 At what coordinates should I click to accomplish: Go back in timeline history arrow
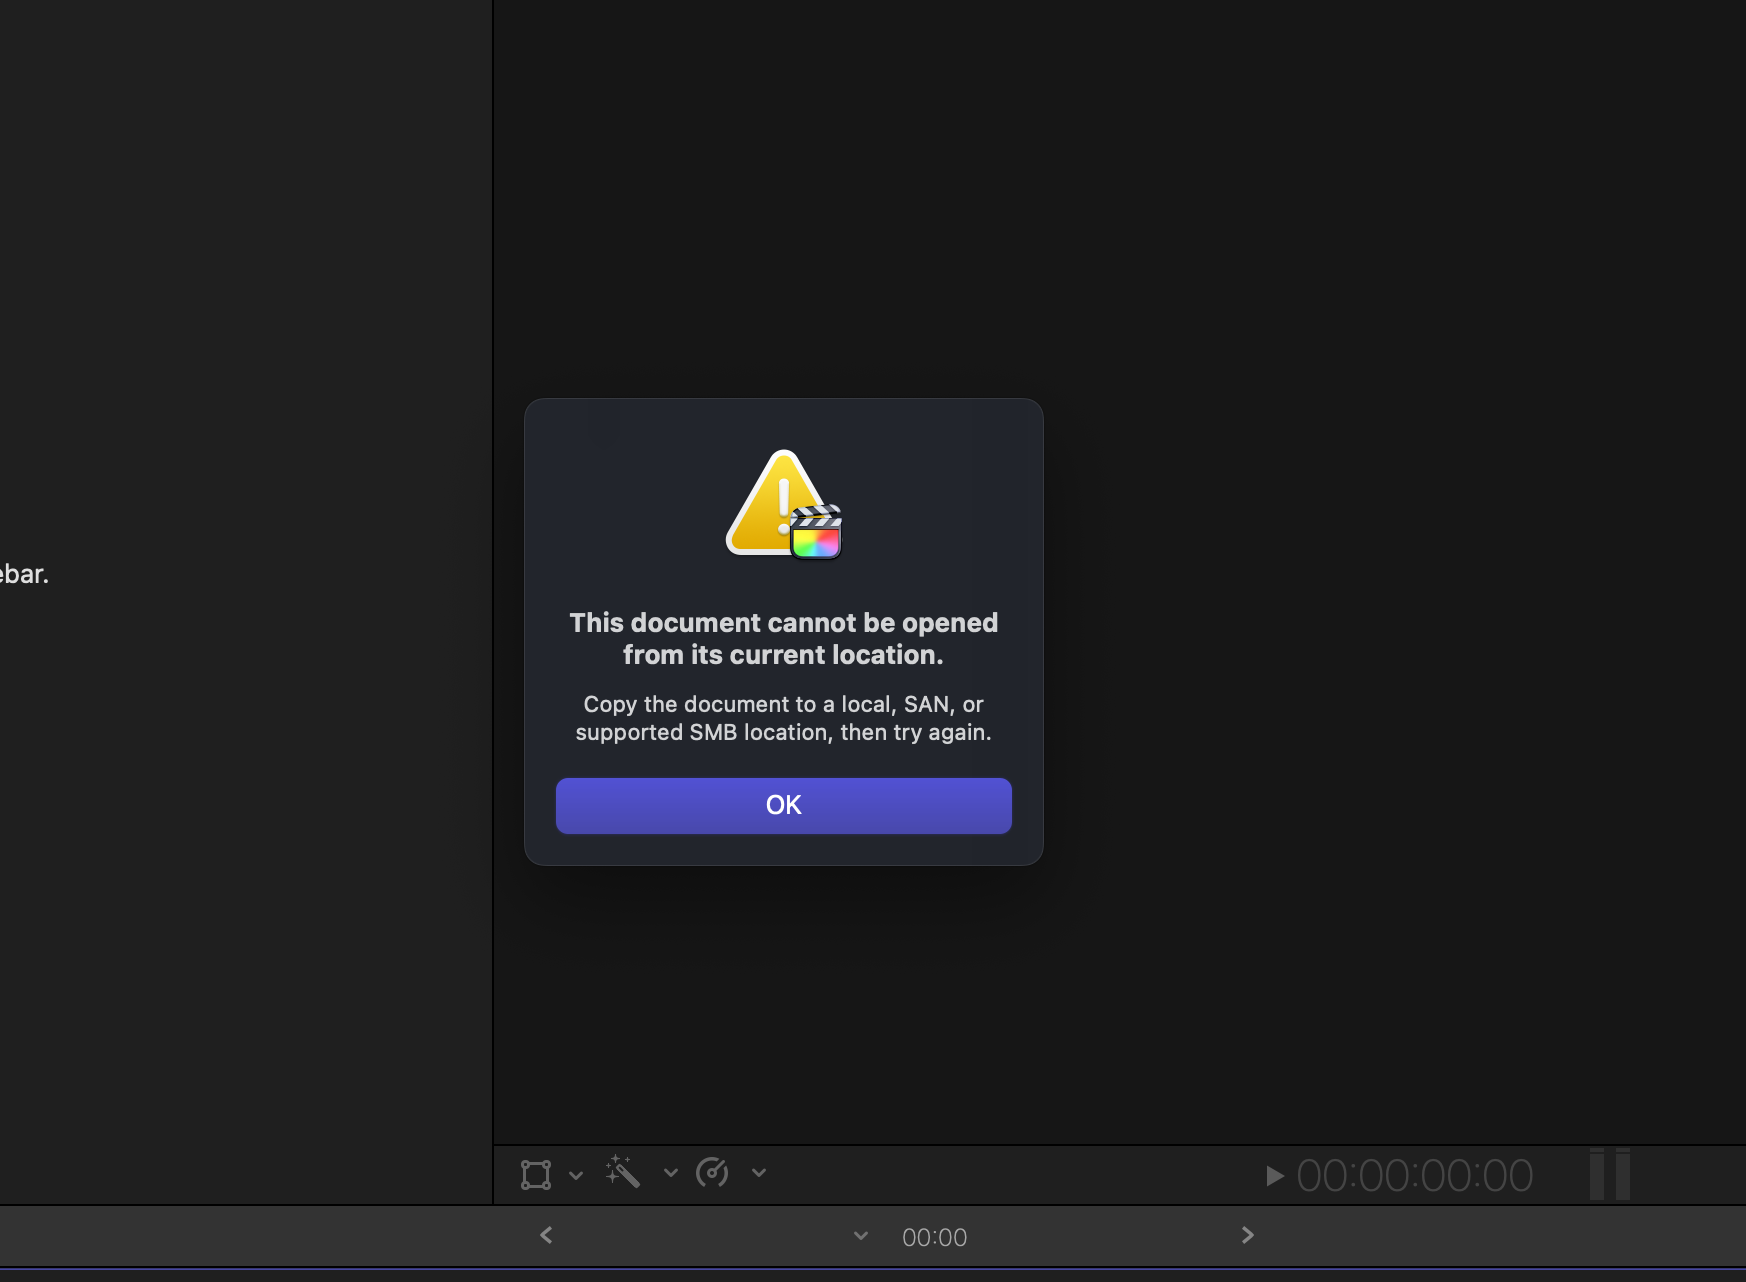pyautogui.click(x=546, y=1235)
